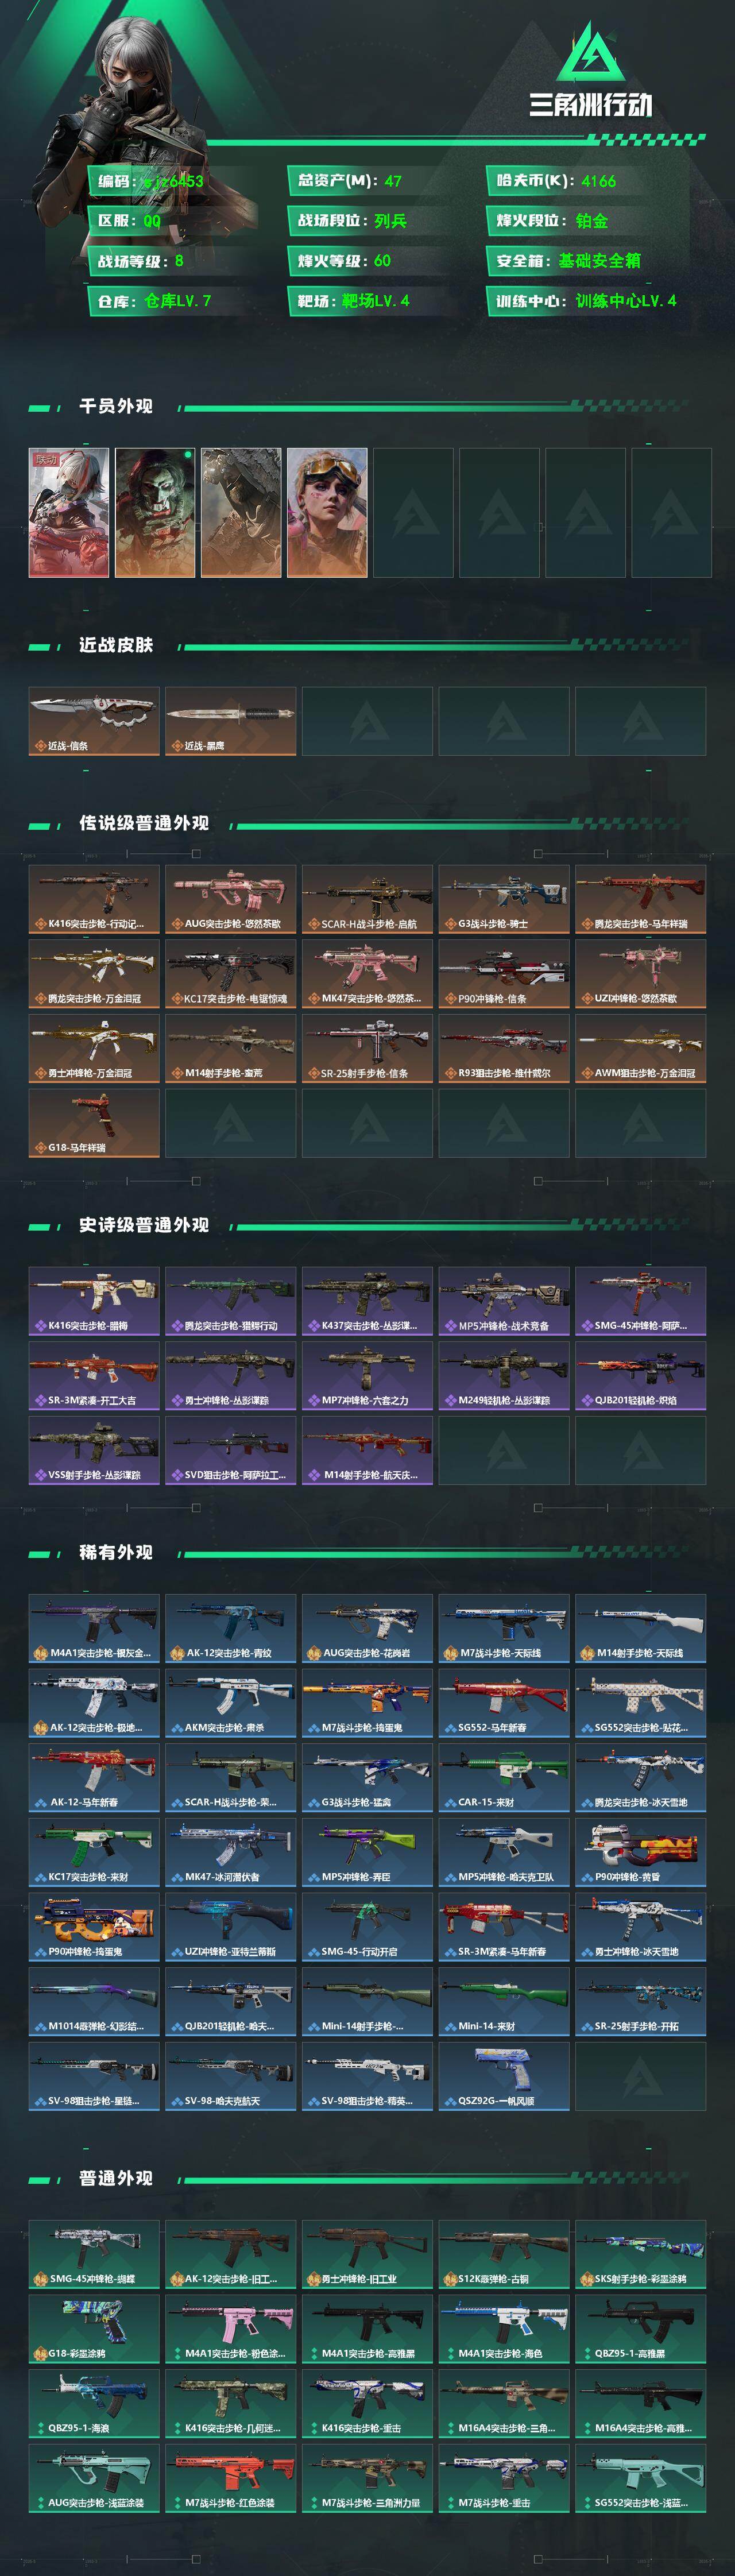Select the SR-3M紧凑-开工大吉 epic skin
Screen dimensions: 735x2576
94,1375
